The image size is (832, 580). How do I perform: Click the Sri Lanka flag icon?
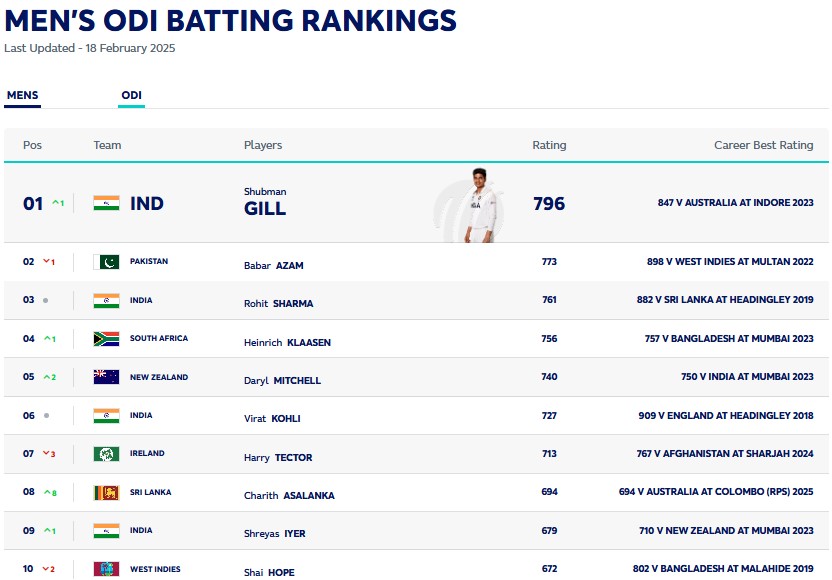(x=106, y=492)
